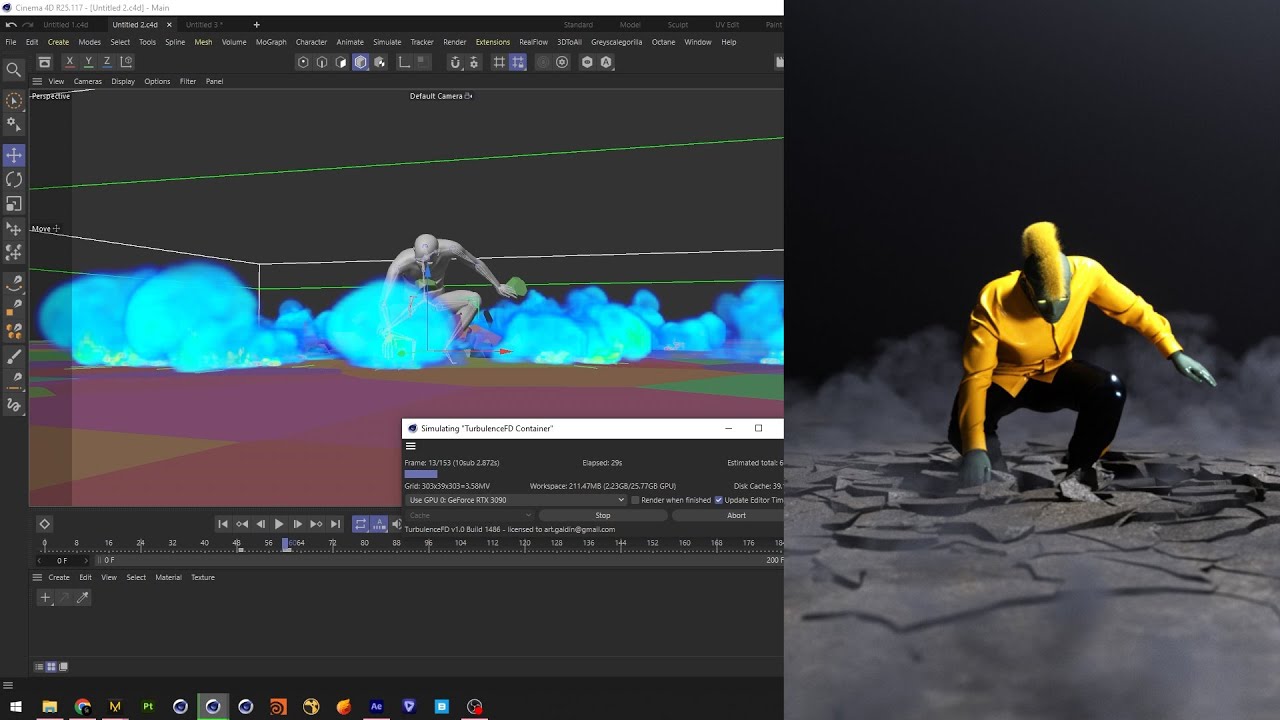Open viewport hamburger menu
This screenshot has height=720, width=1280.
[x=37, y=81]
